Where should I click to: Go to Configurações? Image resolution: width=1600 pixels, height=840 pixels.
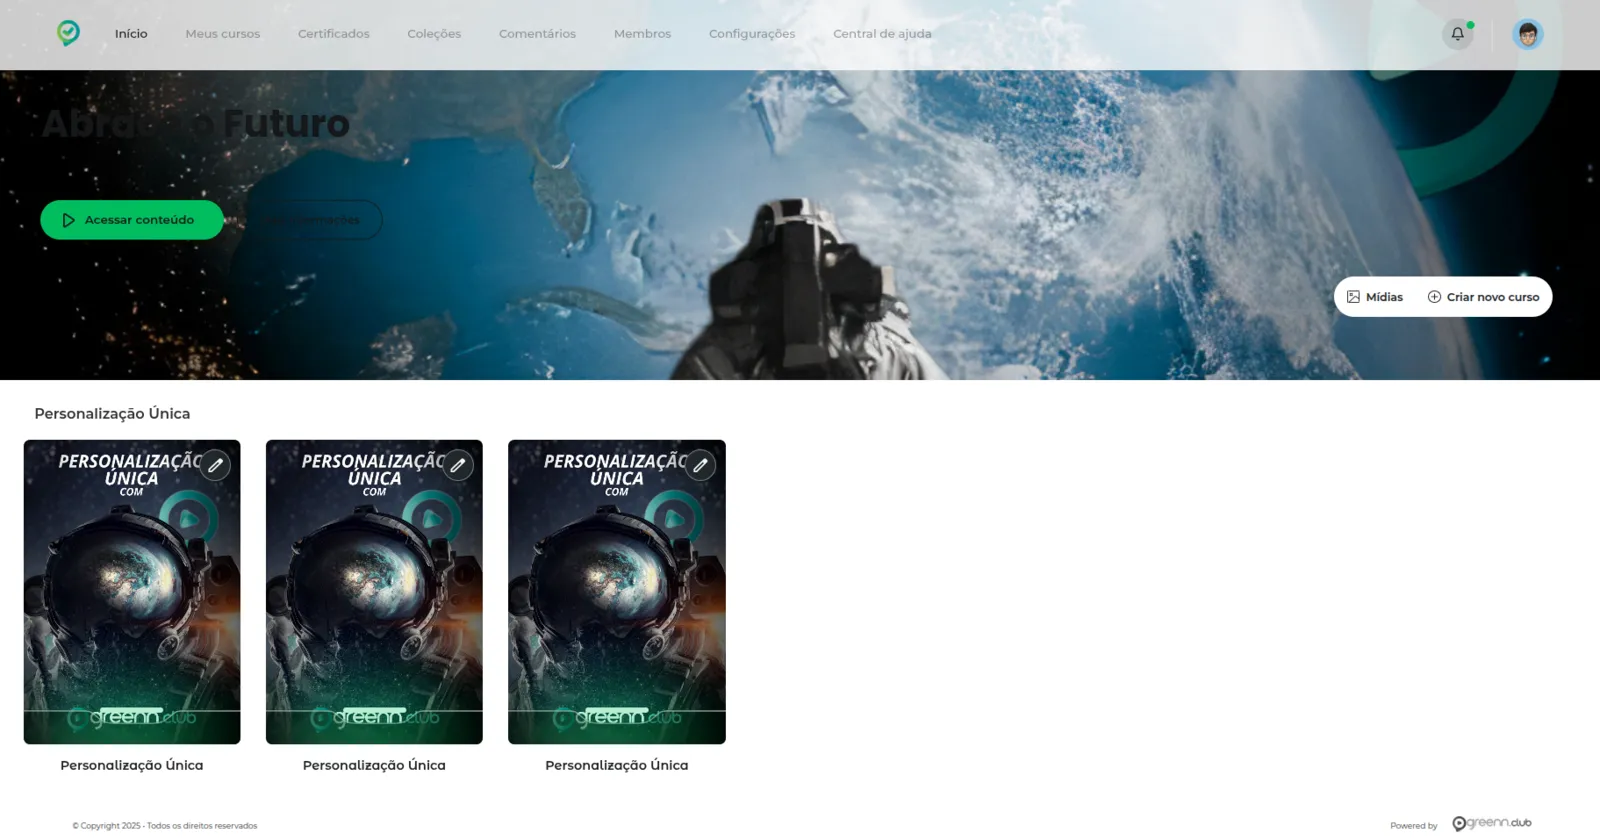[x=752, y=34]
